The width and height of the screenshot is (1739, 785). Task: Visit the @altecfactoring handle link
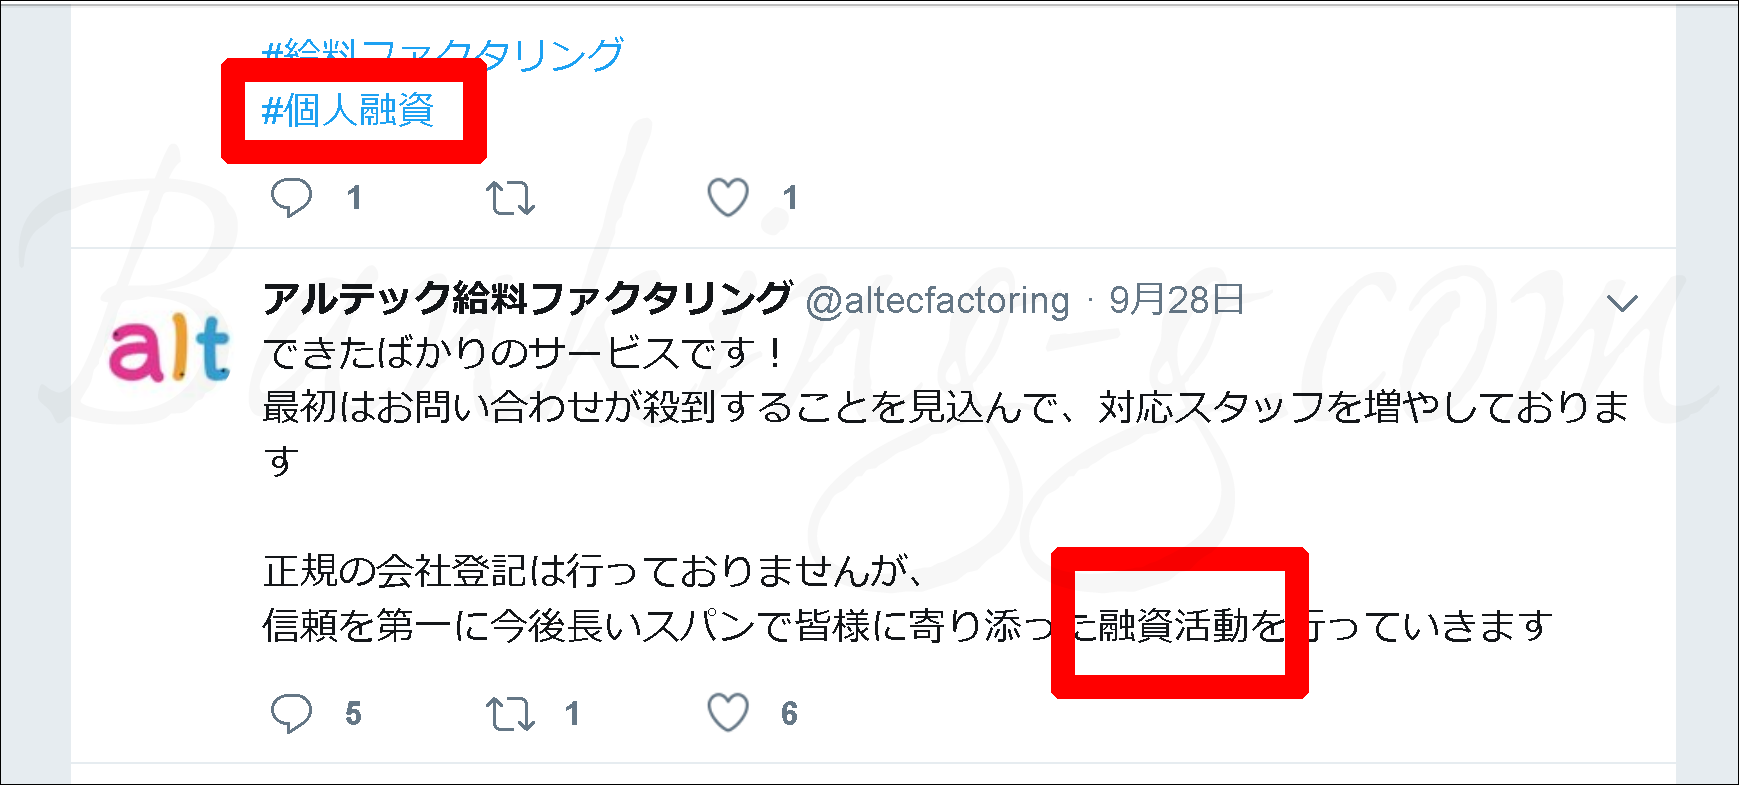click(x=938, y=300)
